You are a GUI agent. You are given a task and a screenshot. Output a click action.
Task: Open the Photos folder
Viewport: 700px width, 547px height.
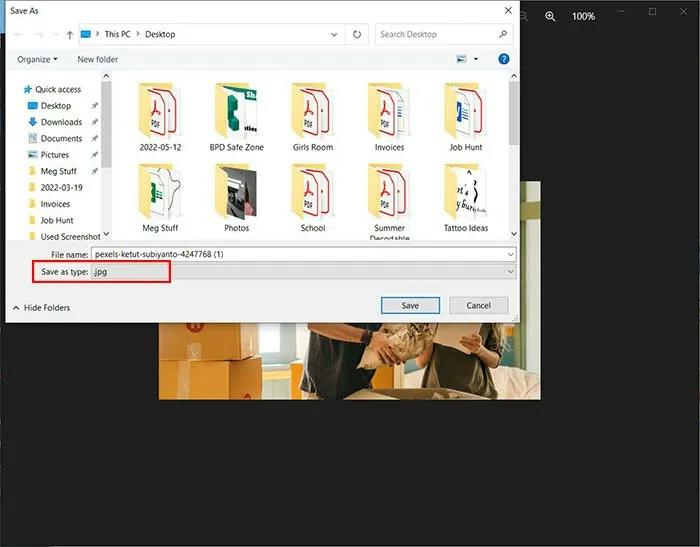pyautogui.click(x=236, y=198)
